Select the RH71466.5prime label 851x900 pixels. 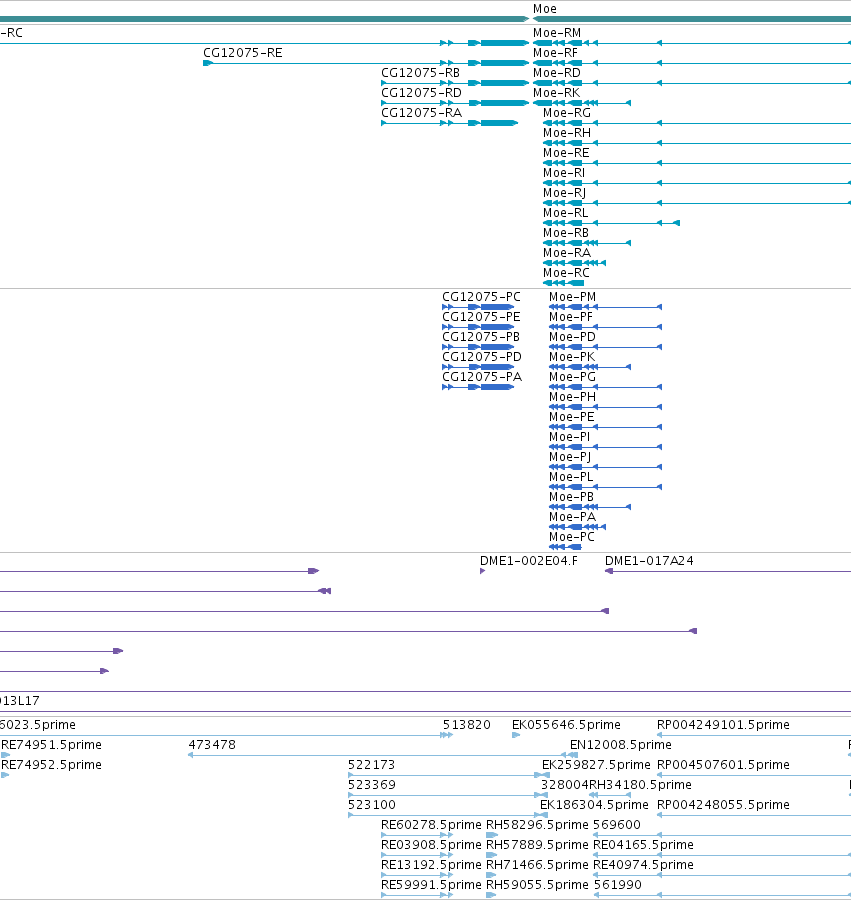[537, 866]
